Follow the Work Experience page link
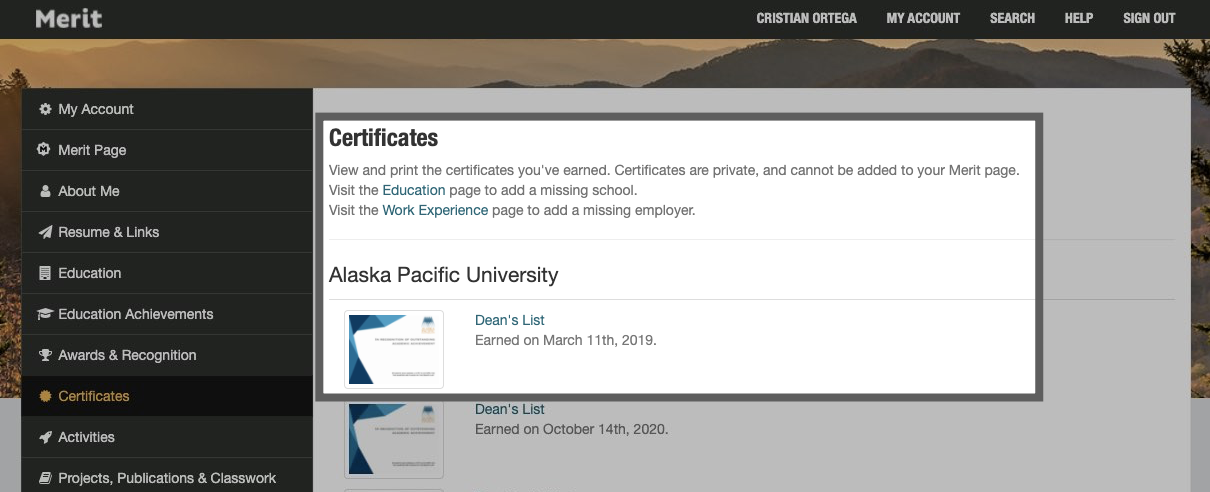The width and height of the screenshot is (1210, 492). [x=435, y=210]
